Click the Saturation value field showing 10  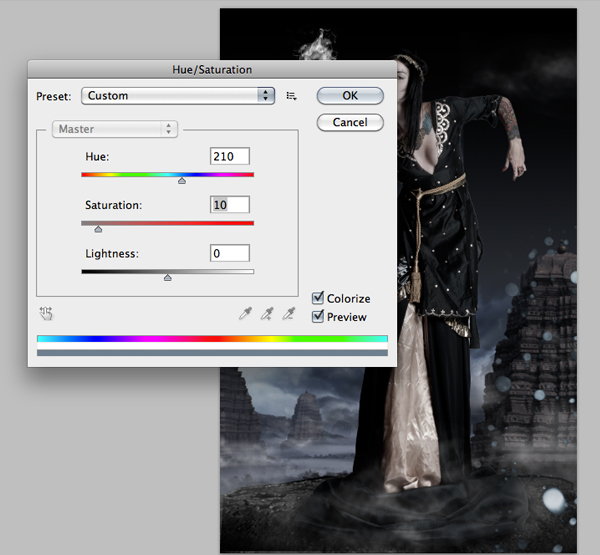[230, 204]
